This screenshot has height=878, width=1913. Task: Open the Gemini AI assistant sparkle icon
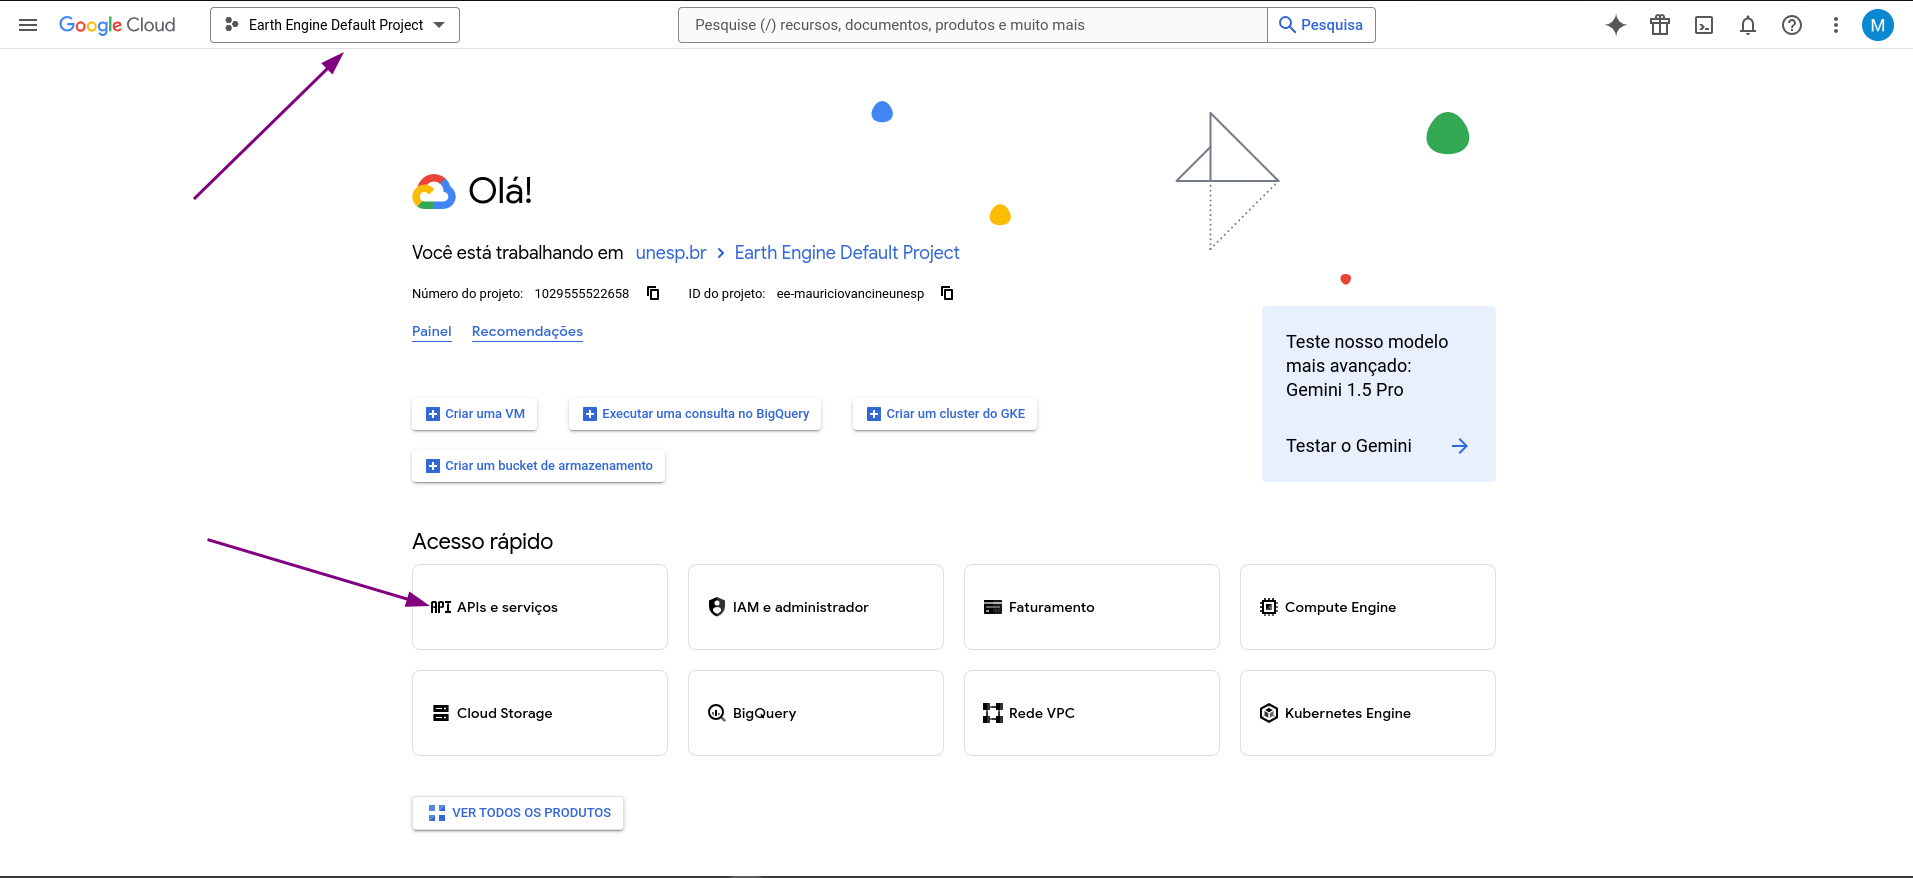tap(1616, 25)
